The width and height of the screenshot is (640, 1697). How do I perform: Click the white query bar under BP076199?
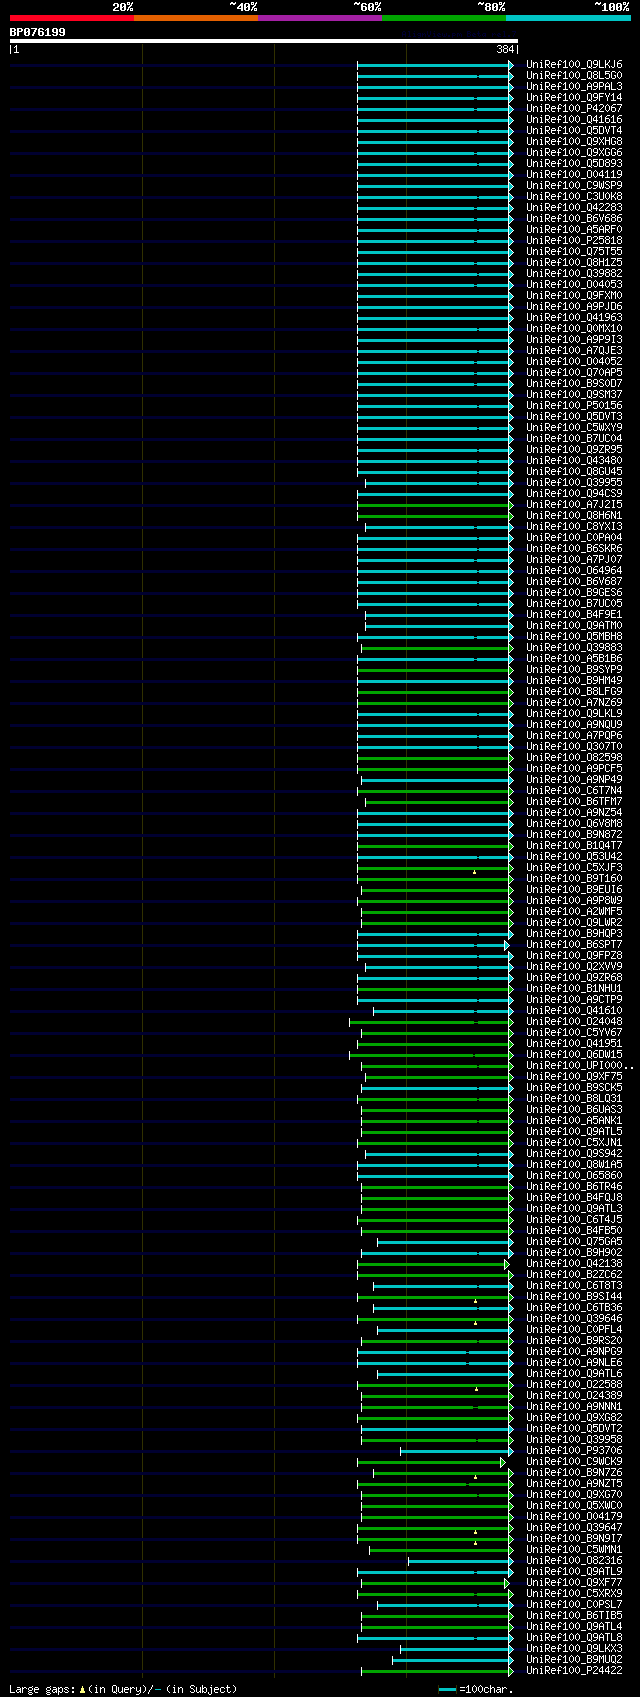point(264,41)
